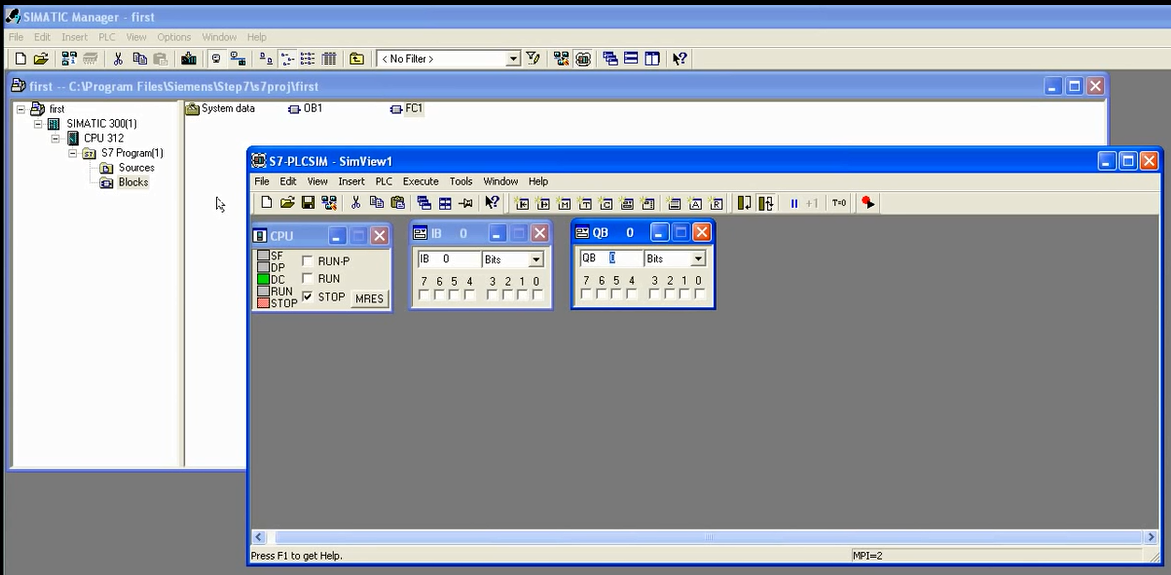
Task: Click the Download to PLC icon in SIMATIC Manager
Action: click(188, 58)
